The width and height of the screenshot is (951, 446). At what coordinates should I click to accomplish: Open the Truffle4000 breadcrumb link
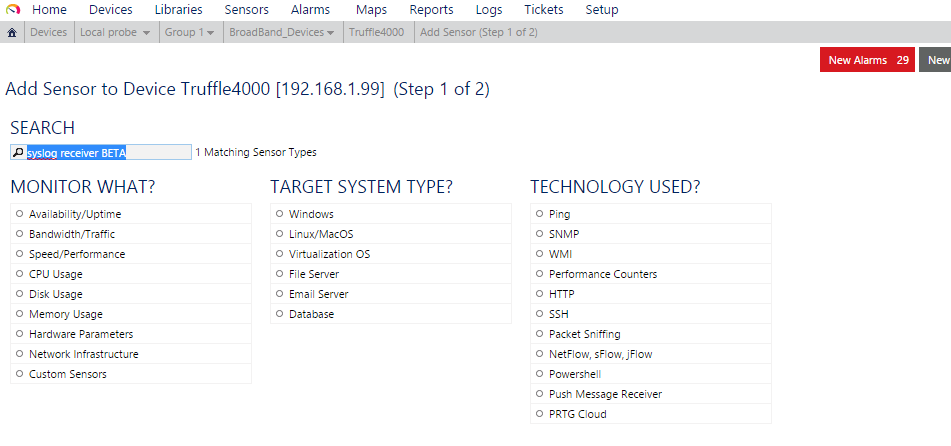pyautogui.click(x=377, y=33)
